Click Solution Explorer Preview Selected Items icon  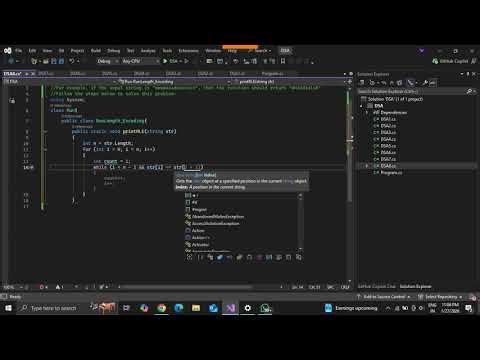coord(432,83)
